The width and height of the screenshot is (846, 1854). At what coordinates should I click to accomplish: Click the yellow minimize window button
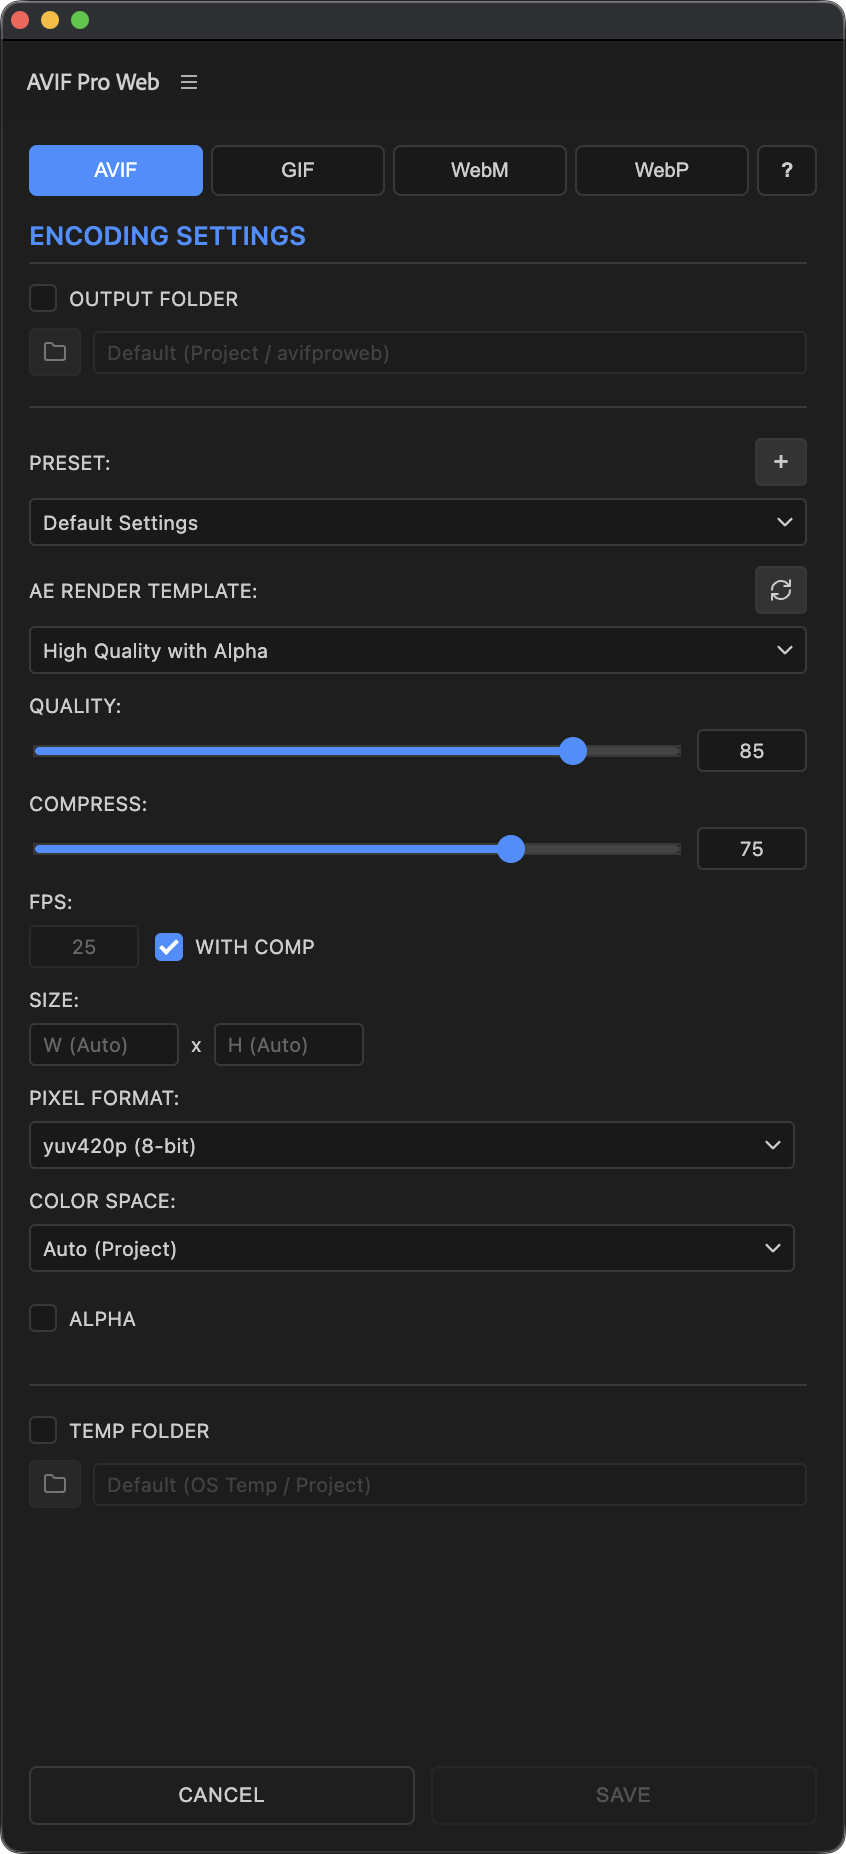[x=50, y=20]
